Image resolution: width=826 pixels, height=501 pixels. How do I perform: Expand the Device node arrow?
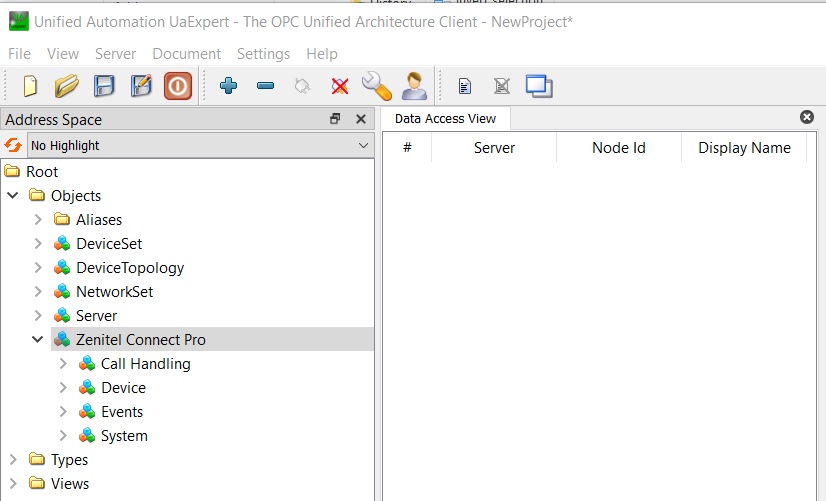click(63, 388)
